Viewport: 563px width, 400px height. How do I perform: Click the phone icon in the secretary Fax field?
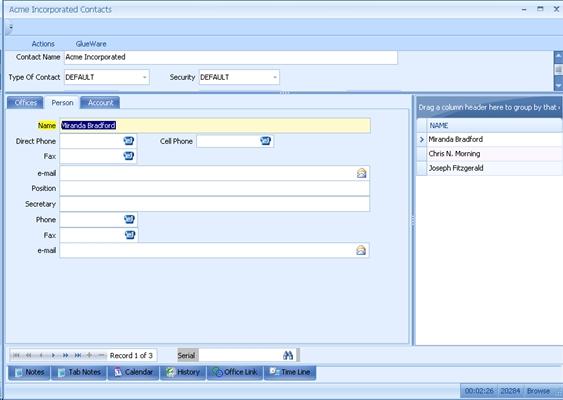click(x=130, y=235)
